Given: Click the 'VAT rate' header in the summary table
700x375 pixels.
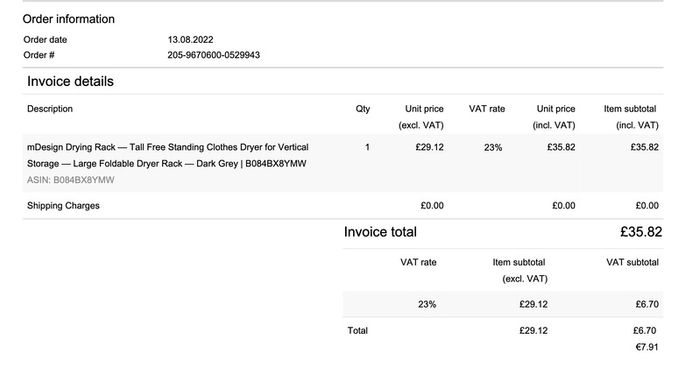Looking at the screenshot, I should (x=418, y=262).
